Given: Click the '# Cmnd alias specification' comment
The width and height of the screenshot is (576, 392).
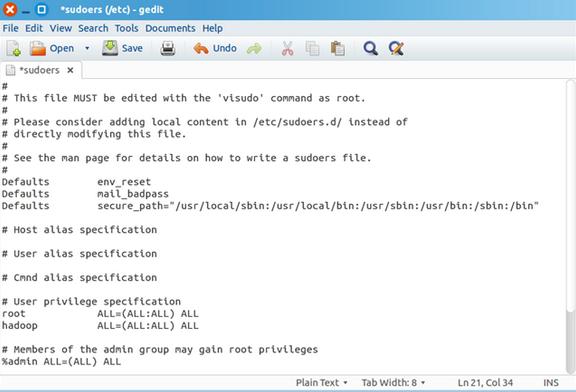Looking at the screenshot, I should click(79, 277).
